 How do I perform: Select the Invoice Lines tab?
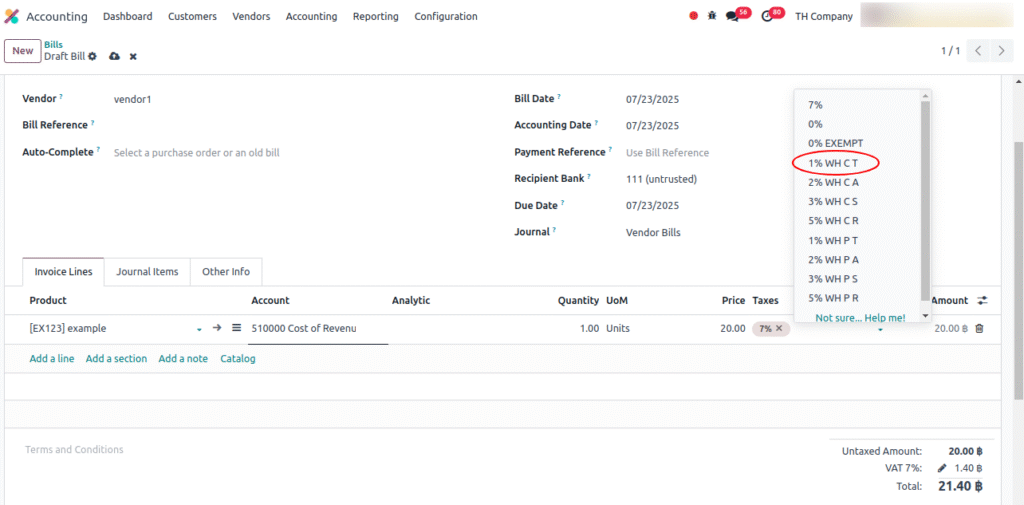click(x=63, y=272)
